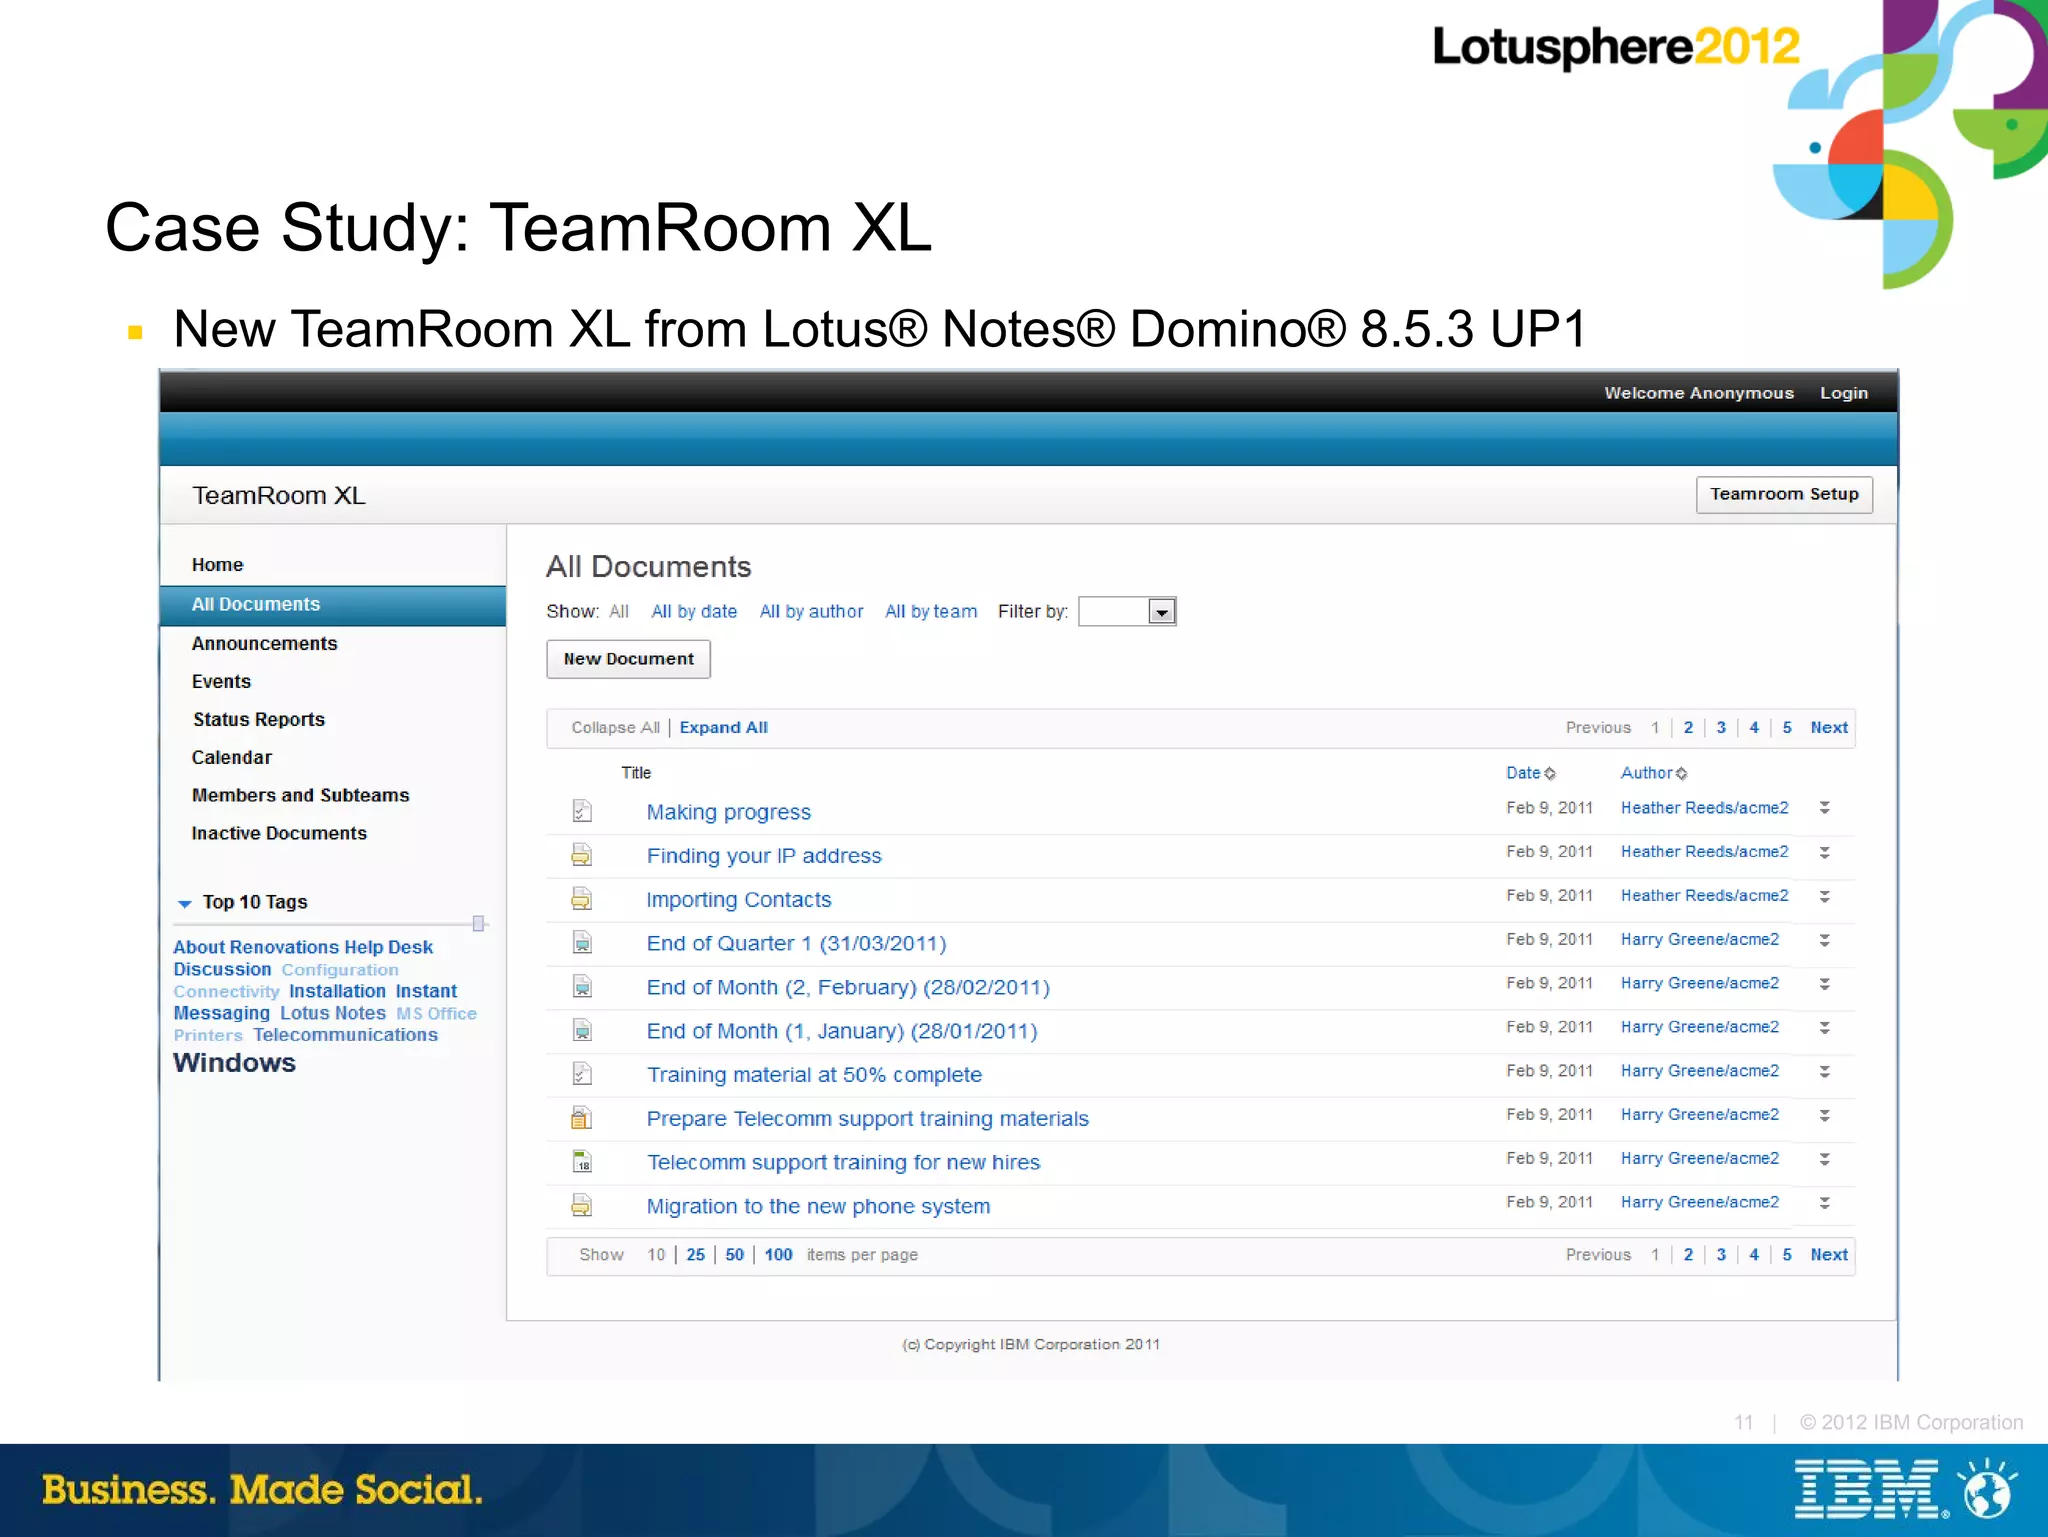Image resolution: width=2048 pixels, height=1537 pixels.
Task: Open Events in the sidebar
Action: click(x=221, y=681)
